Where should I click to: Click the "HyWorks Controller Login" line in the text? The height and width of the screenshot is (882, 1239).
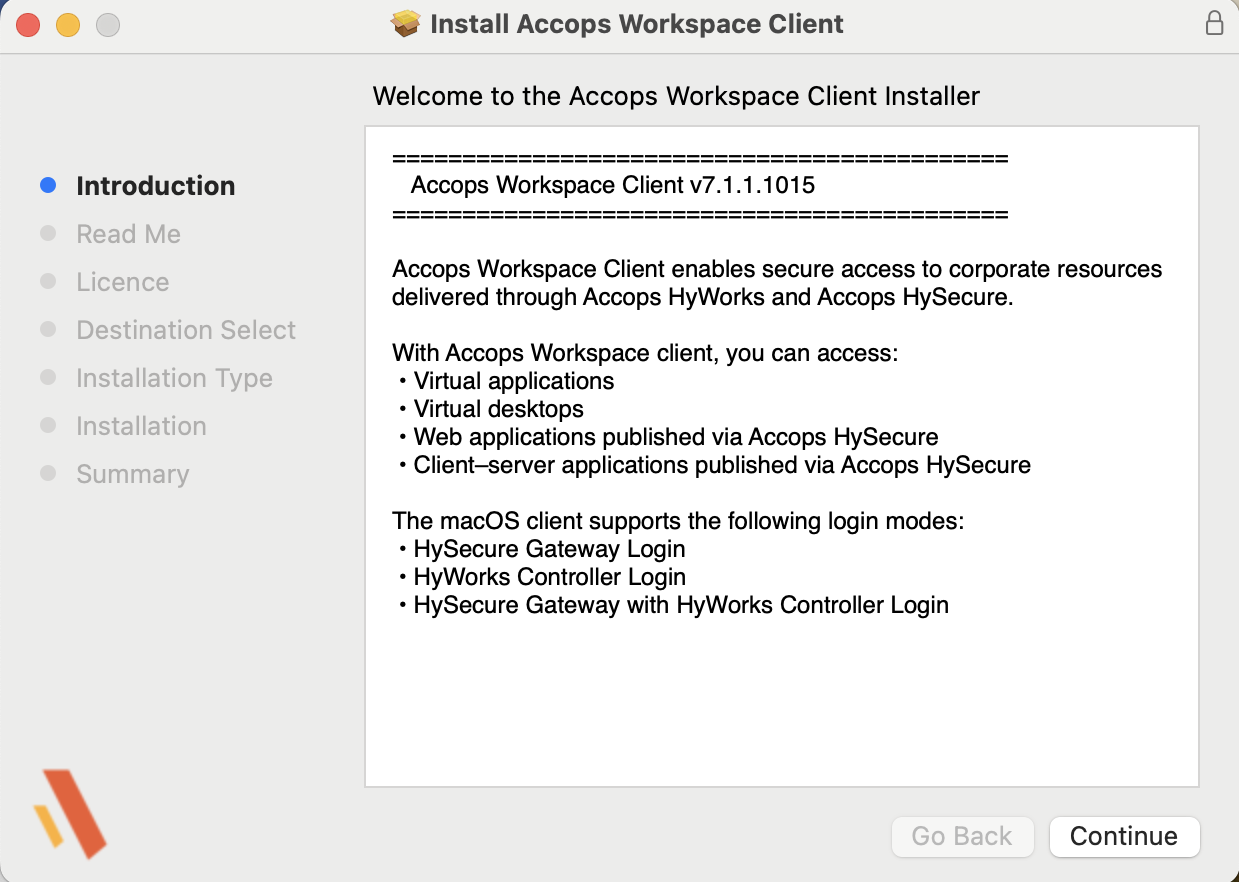pyautogui.click(x=549, y=577)
